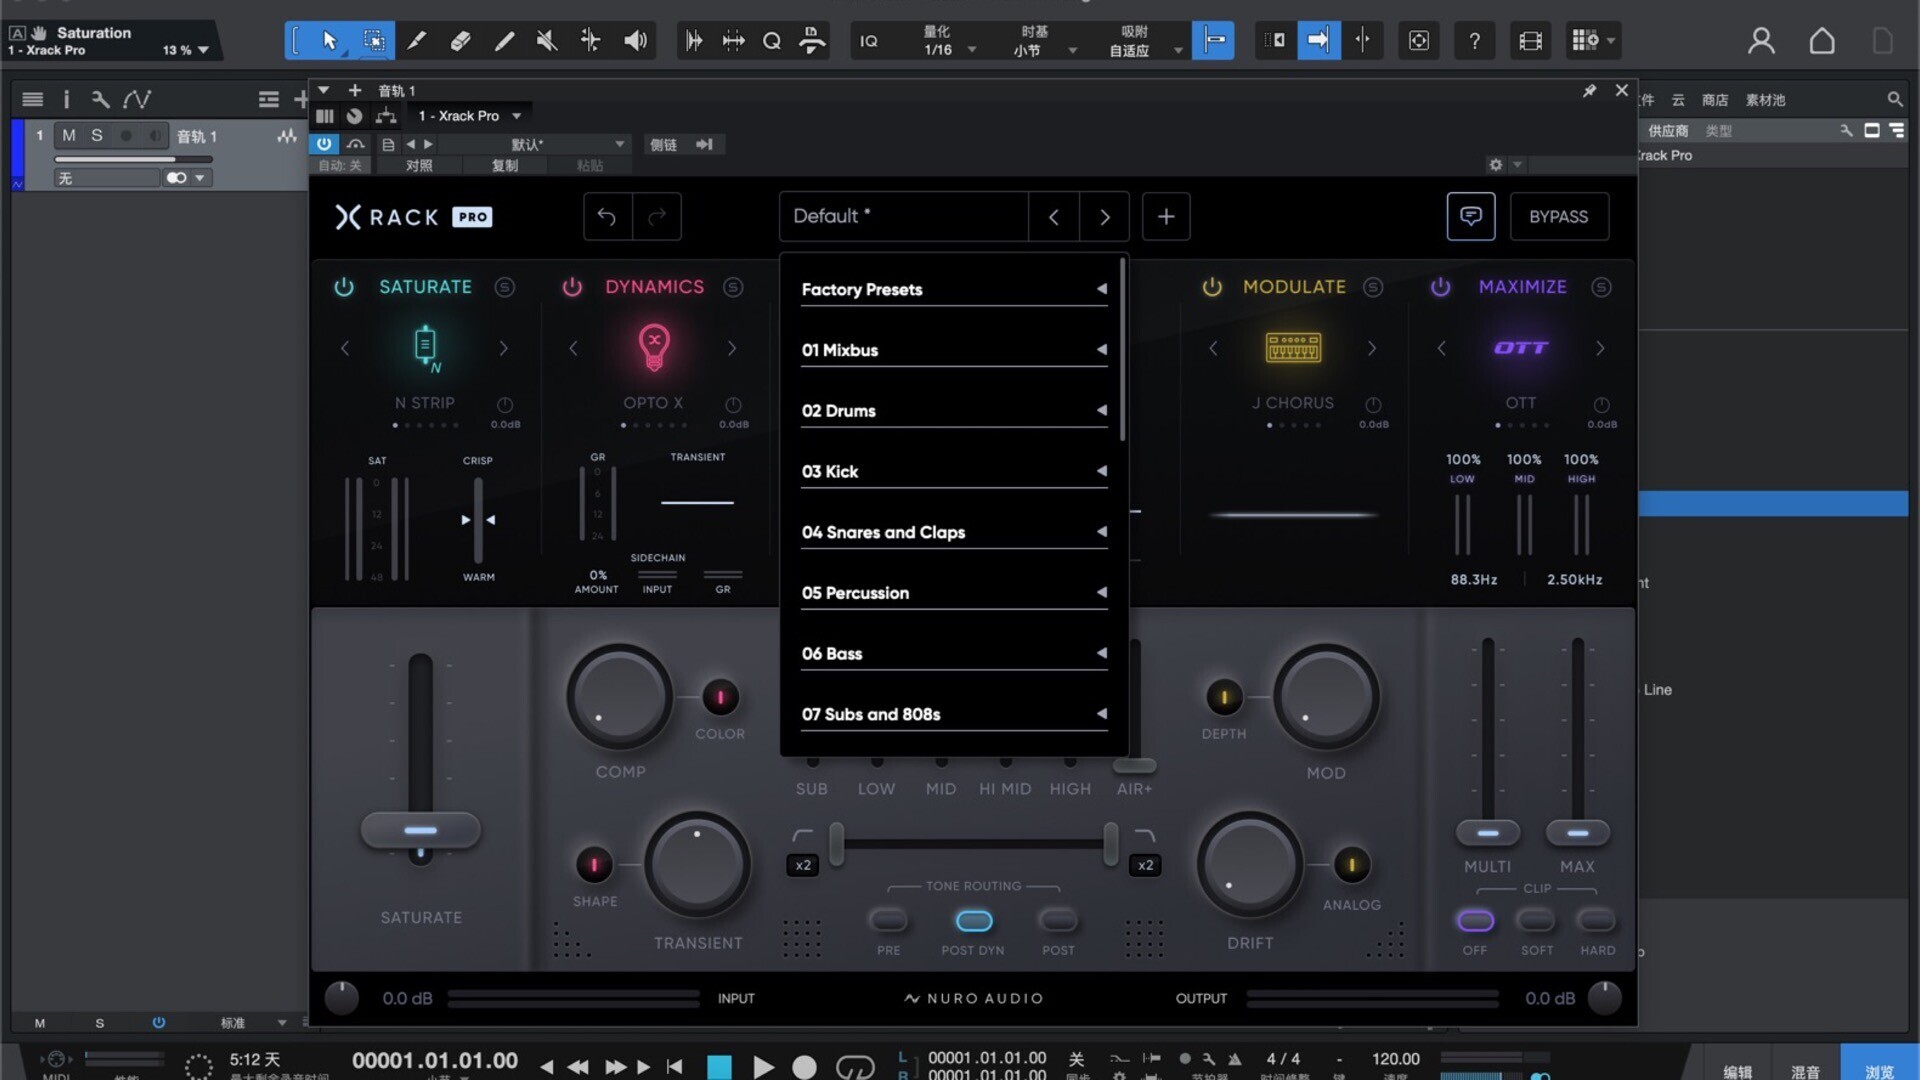This screenshot has height=1080, width=1920.
Task: Pin the Xrack Pro plugin window
Action: [x=1589, y=91]
